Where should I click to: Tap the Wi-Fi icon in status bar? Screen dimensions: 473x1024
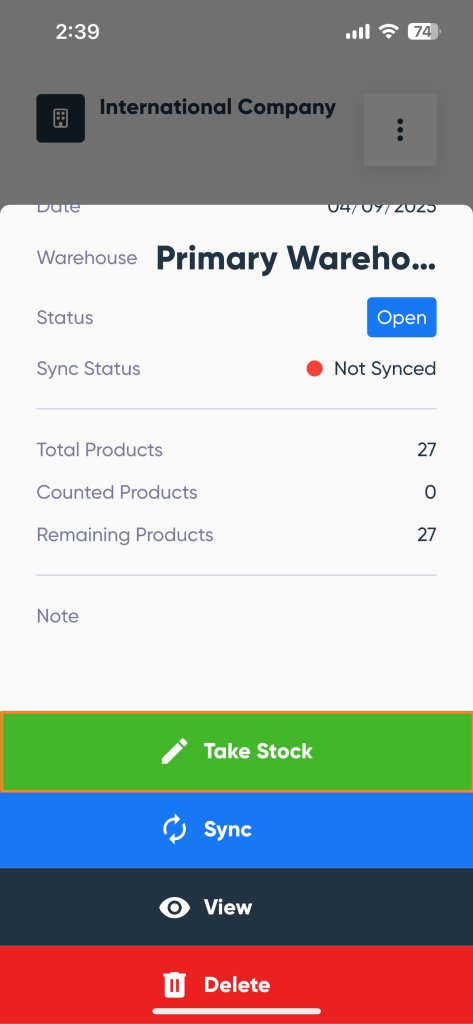click(389, 31)
